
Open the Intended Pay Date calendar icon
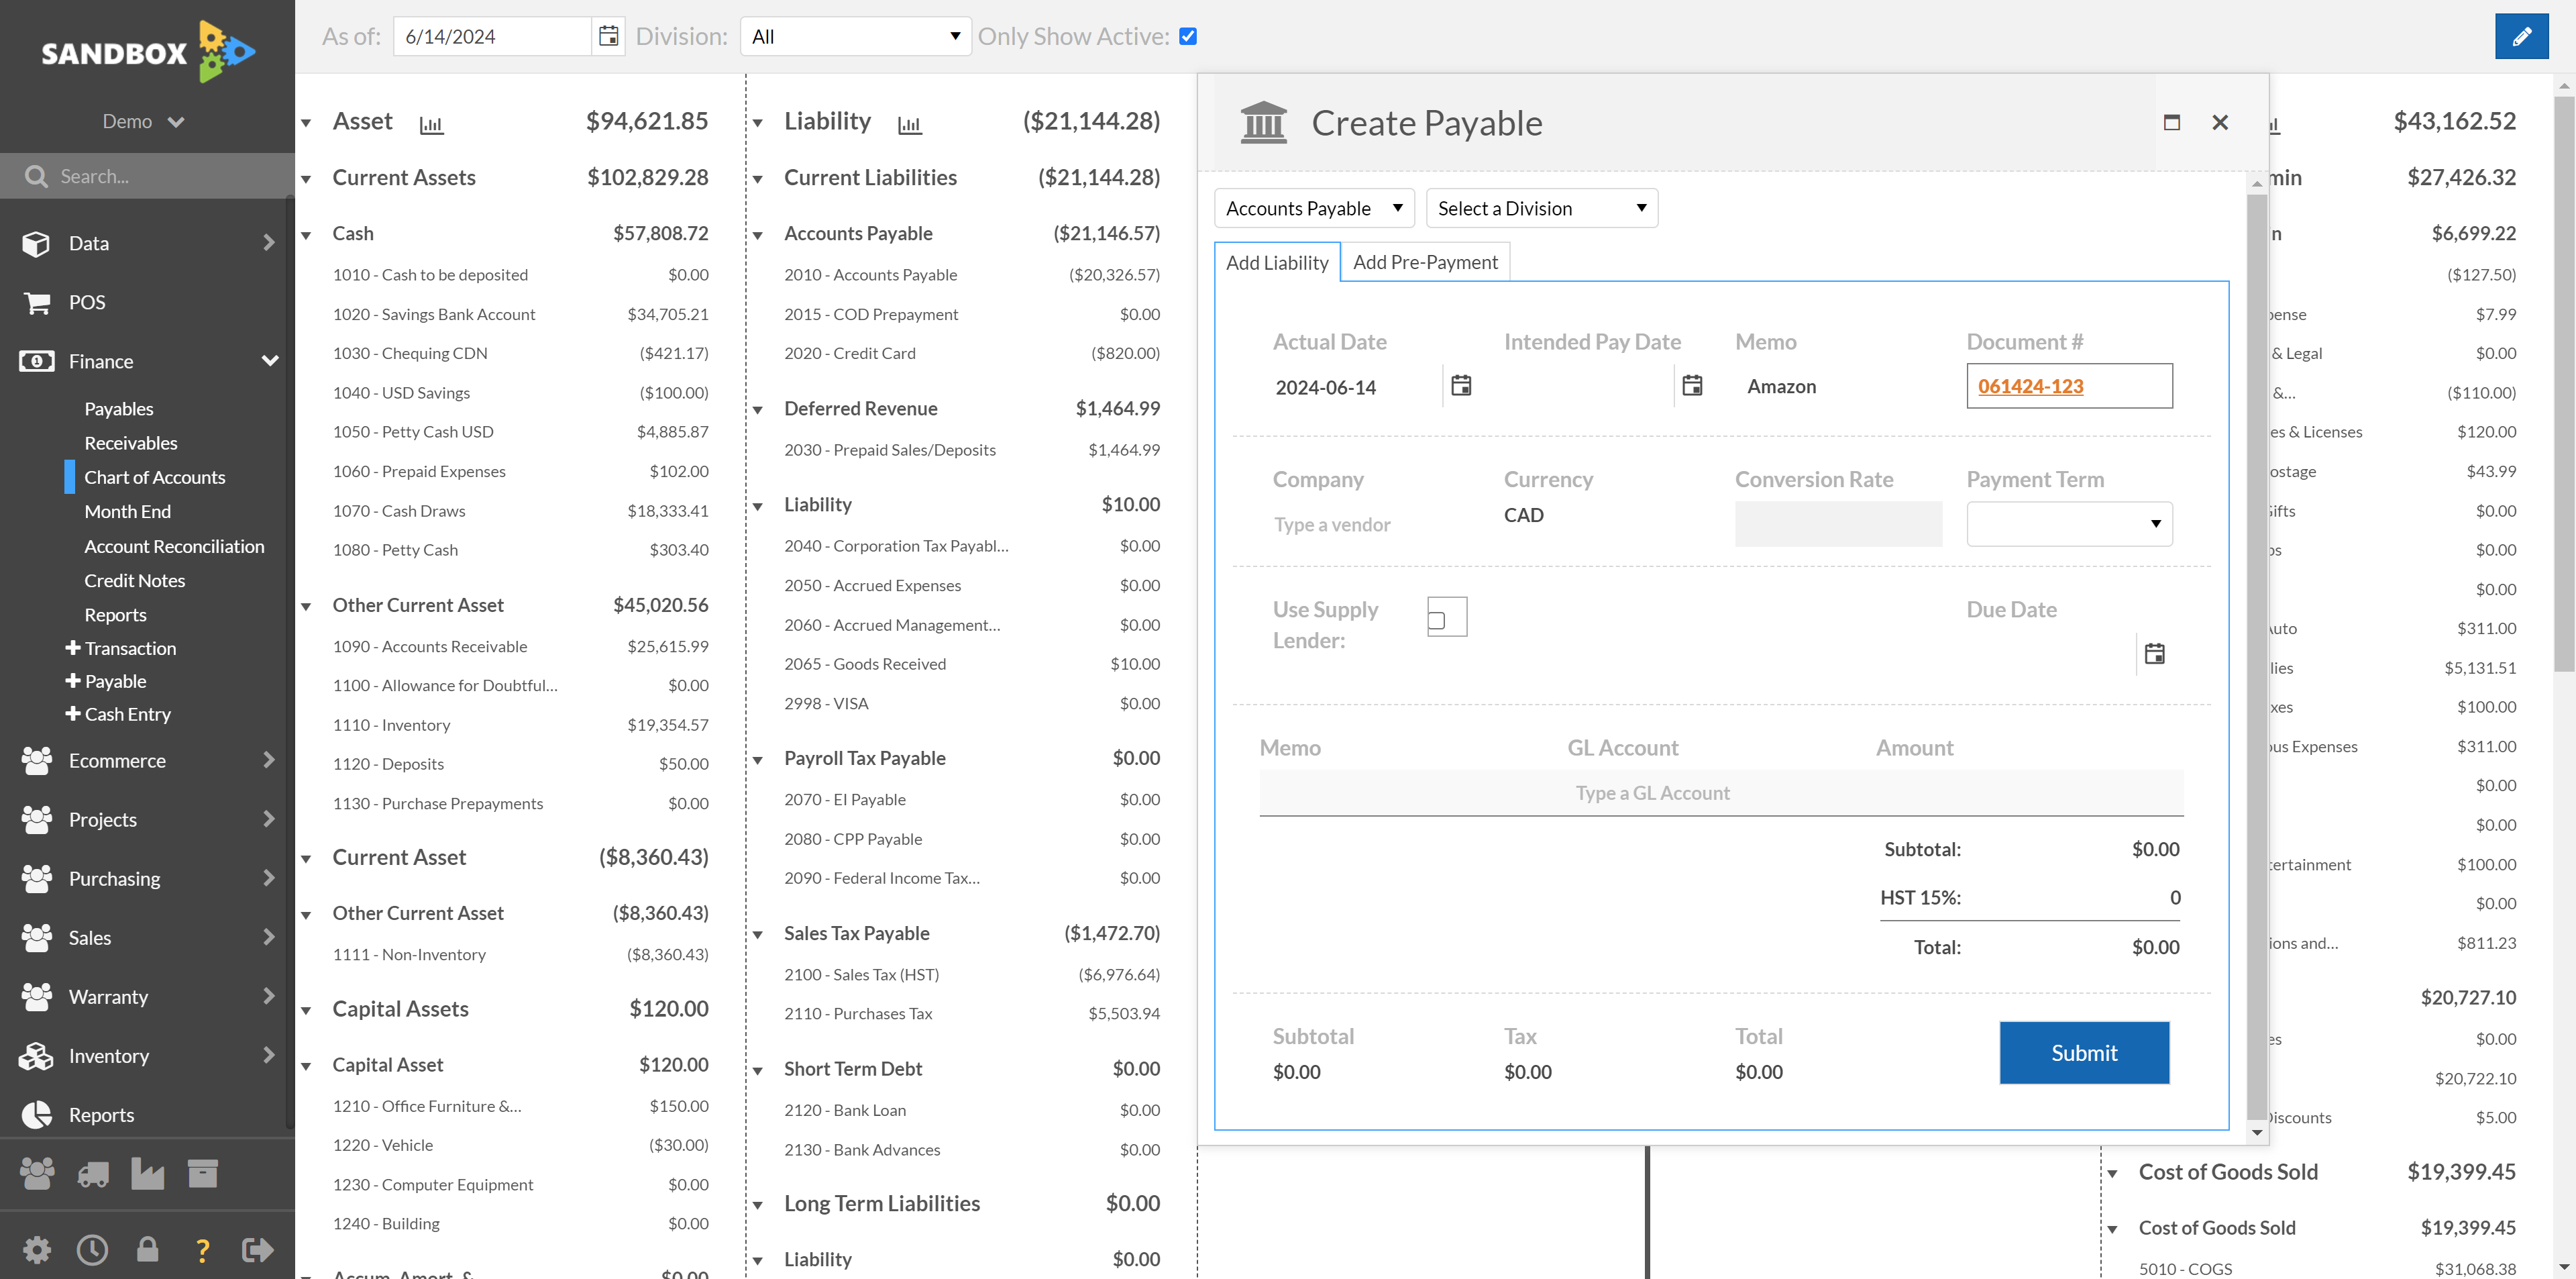tap(1692, 386)
